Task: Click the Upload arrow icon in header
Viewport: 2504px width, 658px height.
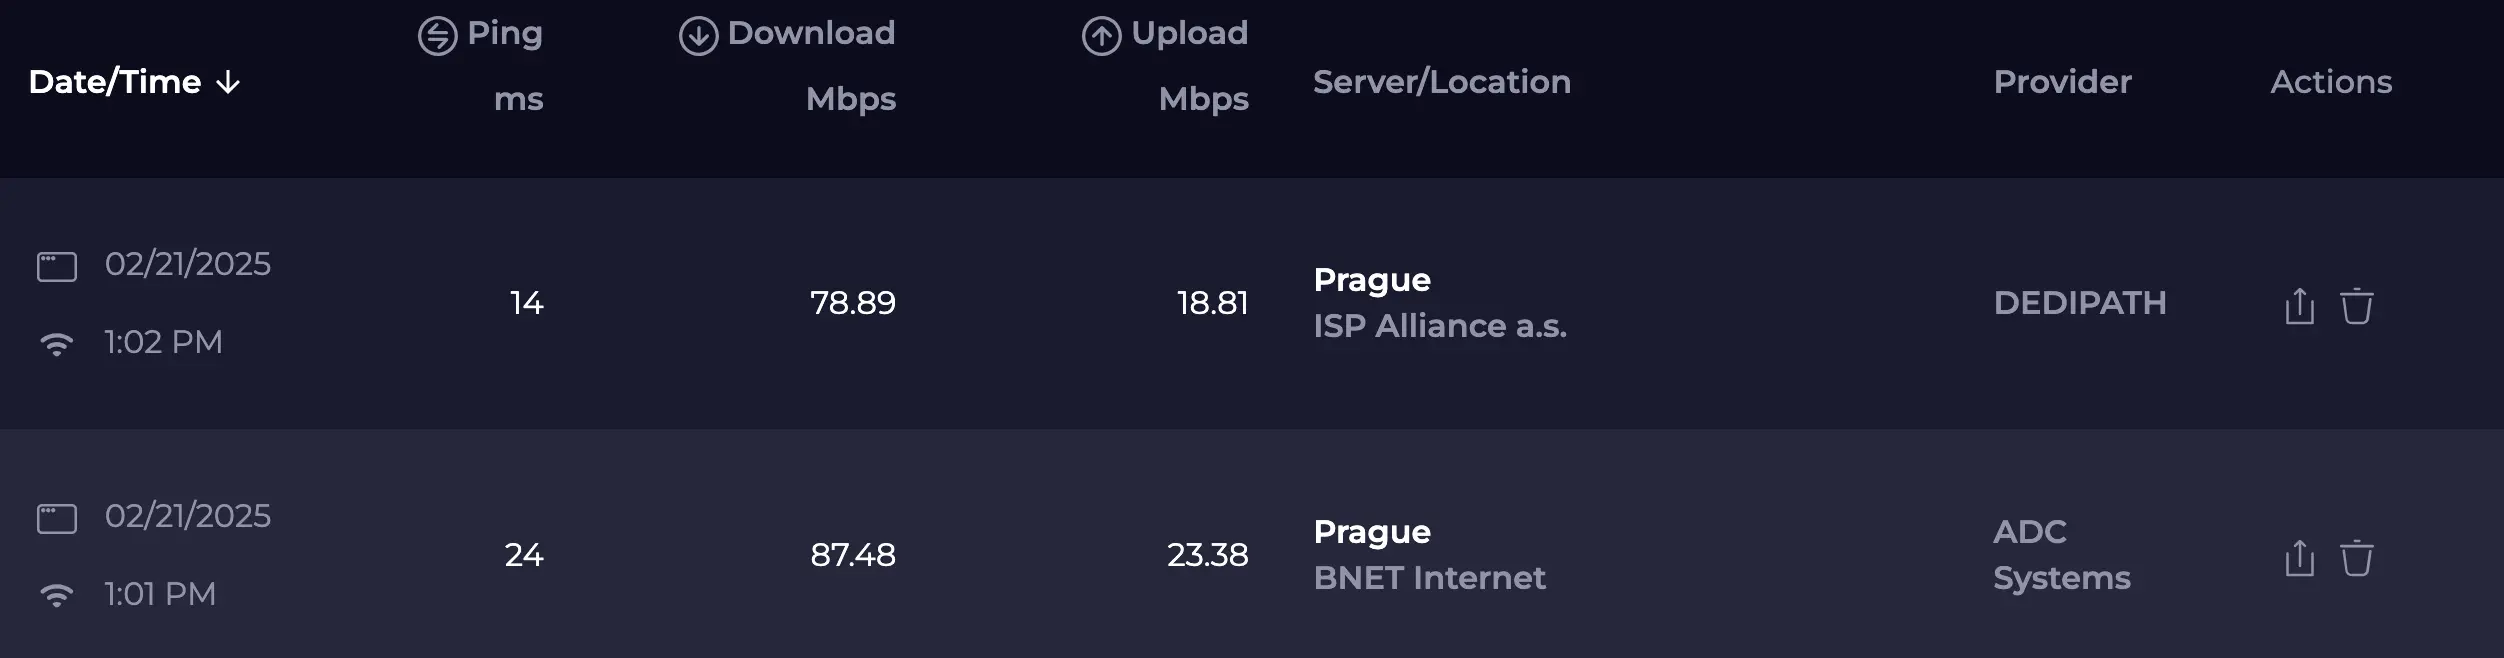Action: pos(1101,36)
